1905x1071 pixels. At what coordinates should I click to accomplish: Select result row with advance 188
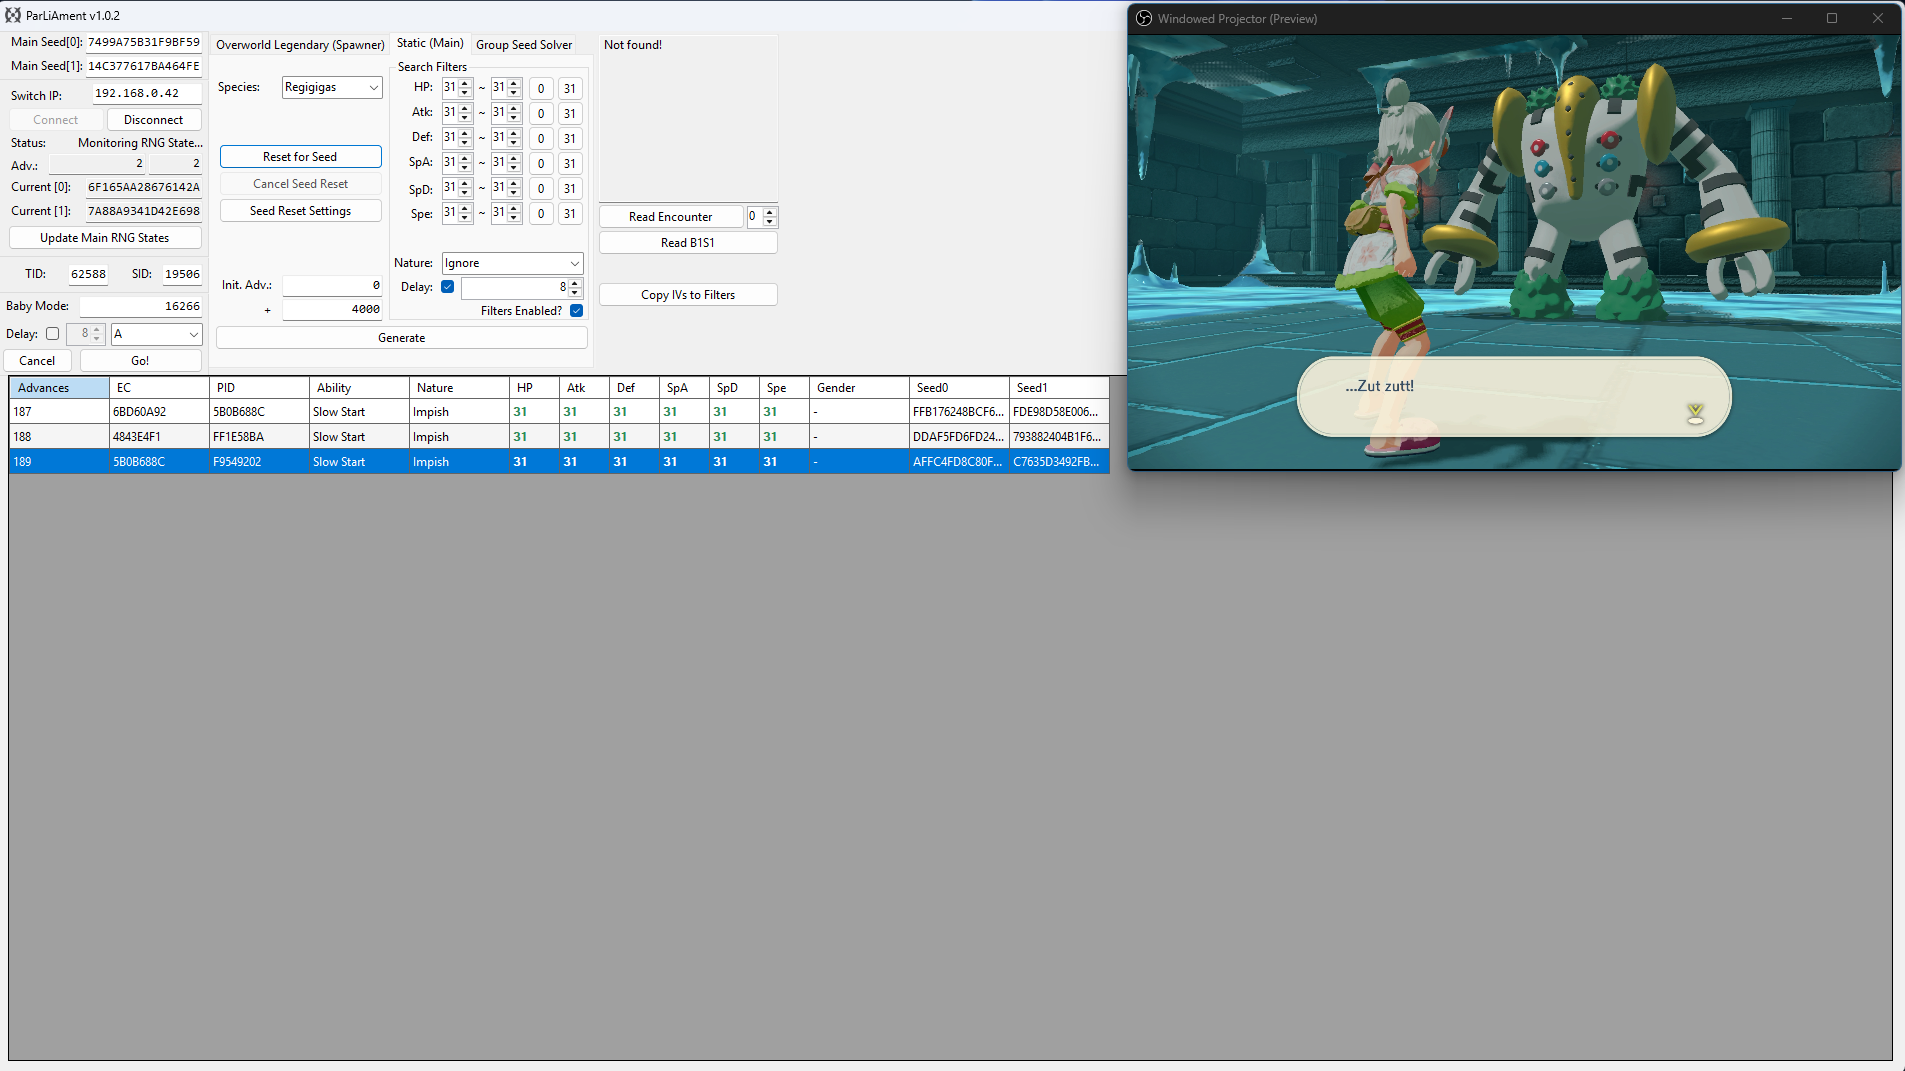[559, 437]
